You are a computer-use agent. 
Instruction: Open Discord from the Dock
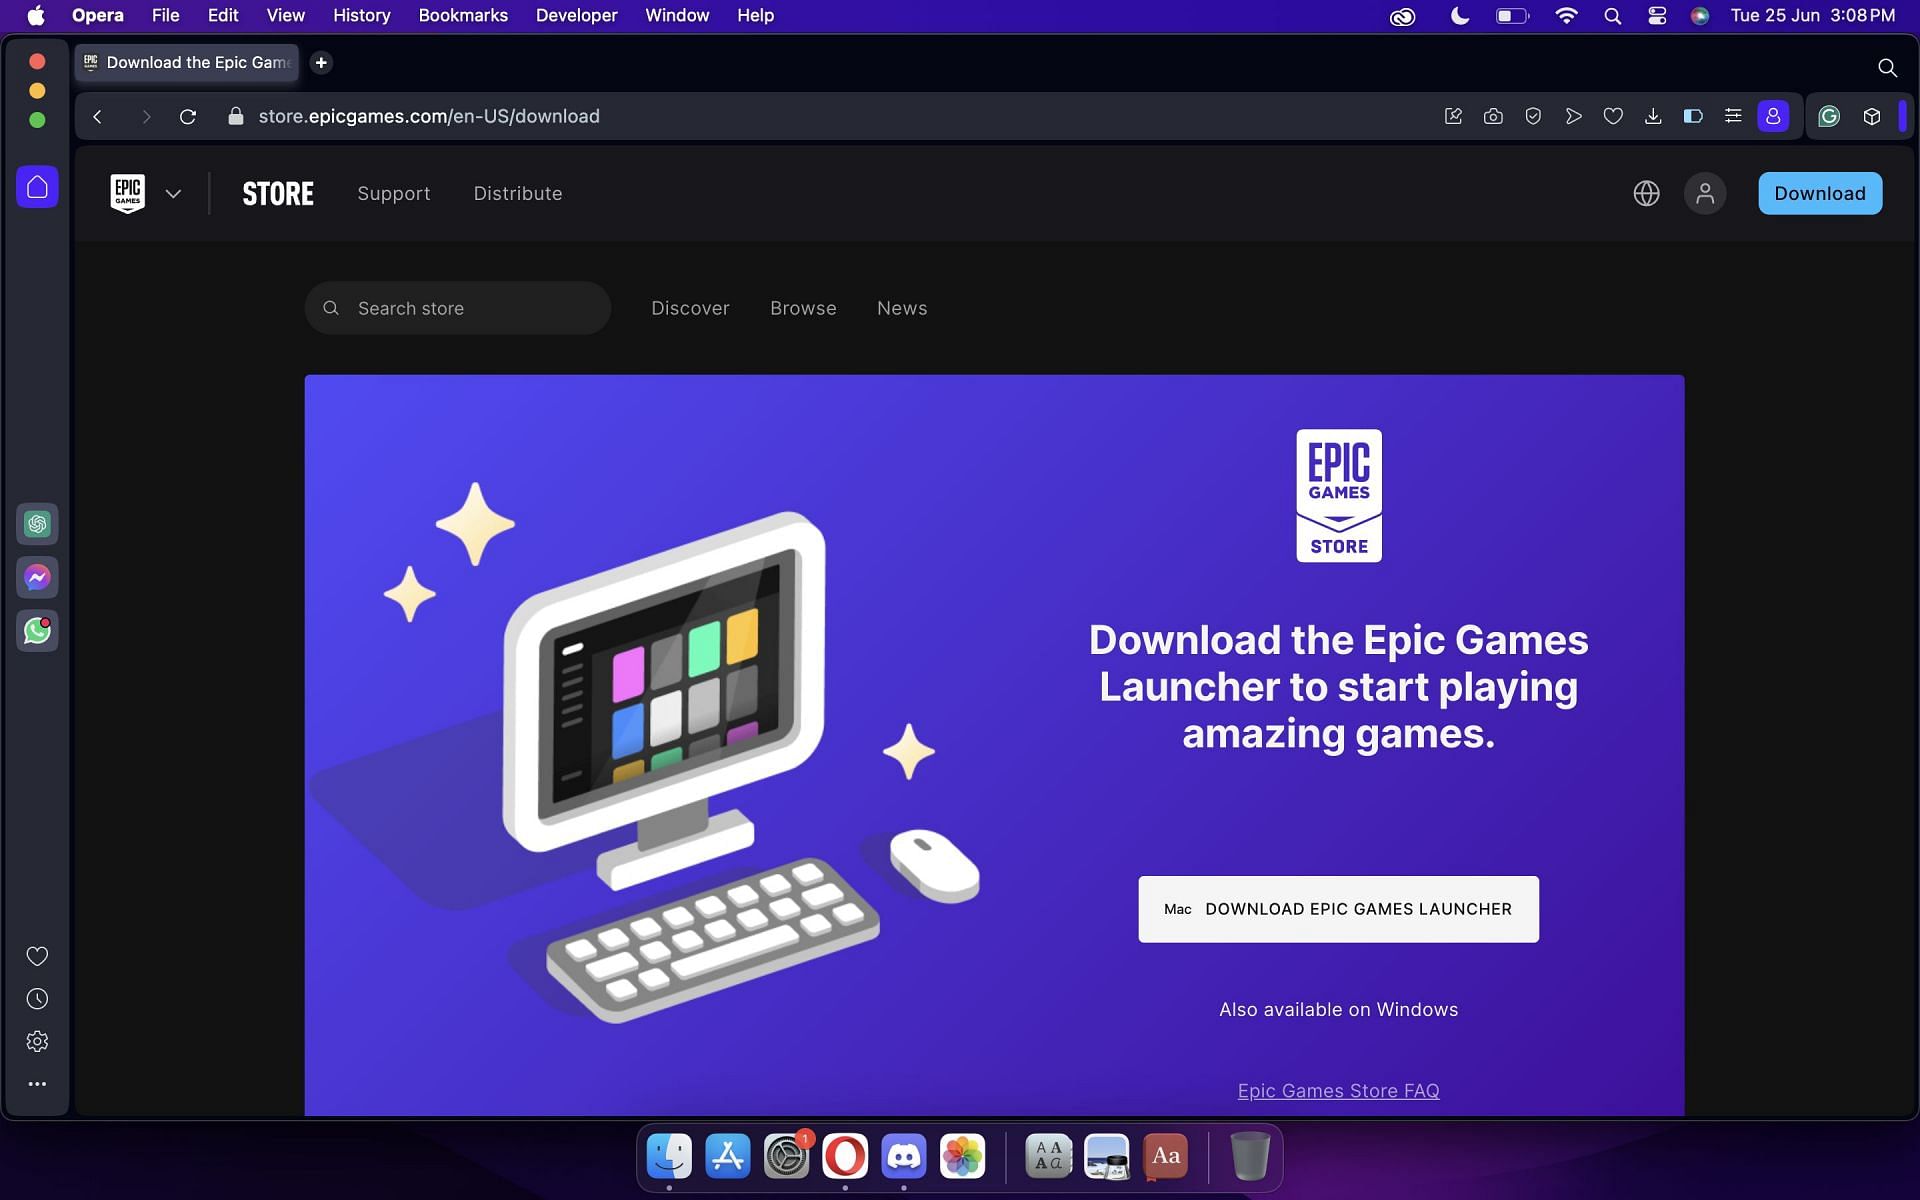click(904, 1156)
